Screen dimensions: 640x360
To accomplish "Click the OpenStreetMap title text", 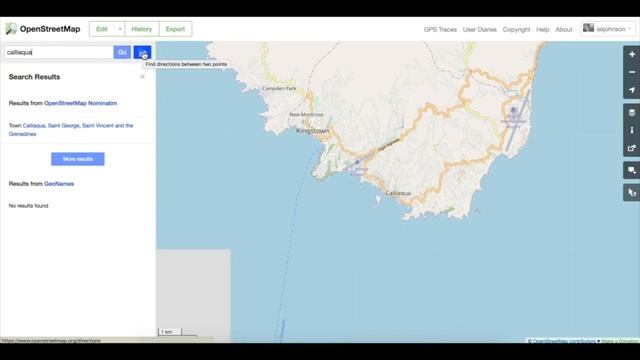I will click(x=50, y=29).
